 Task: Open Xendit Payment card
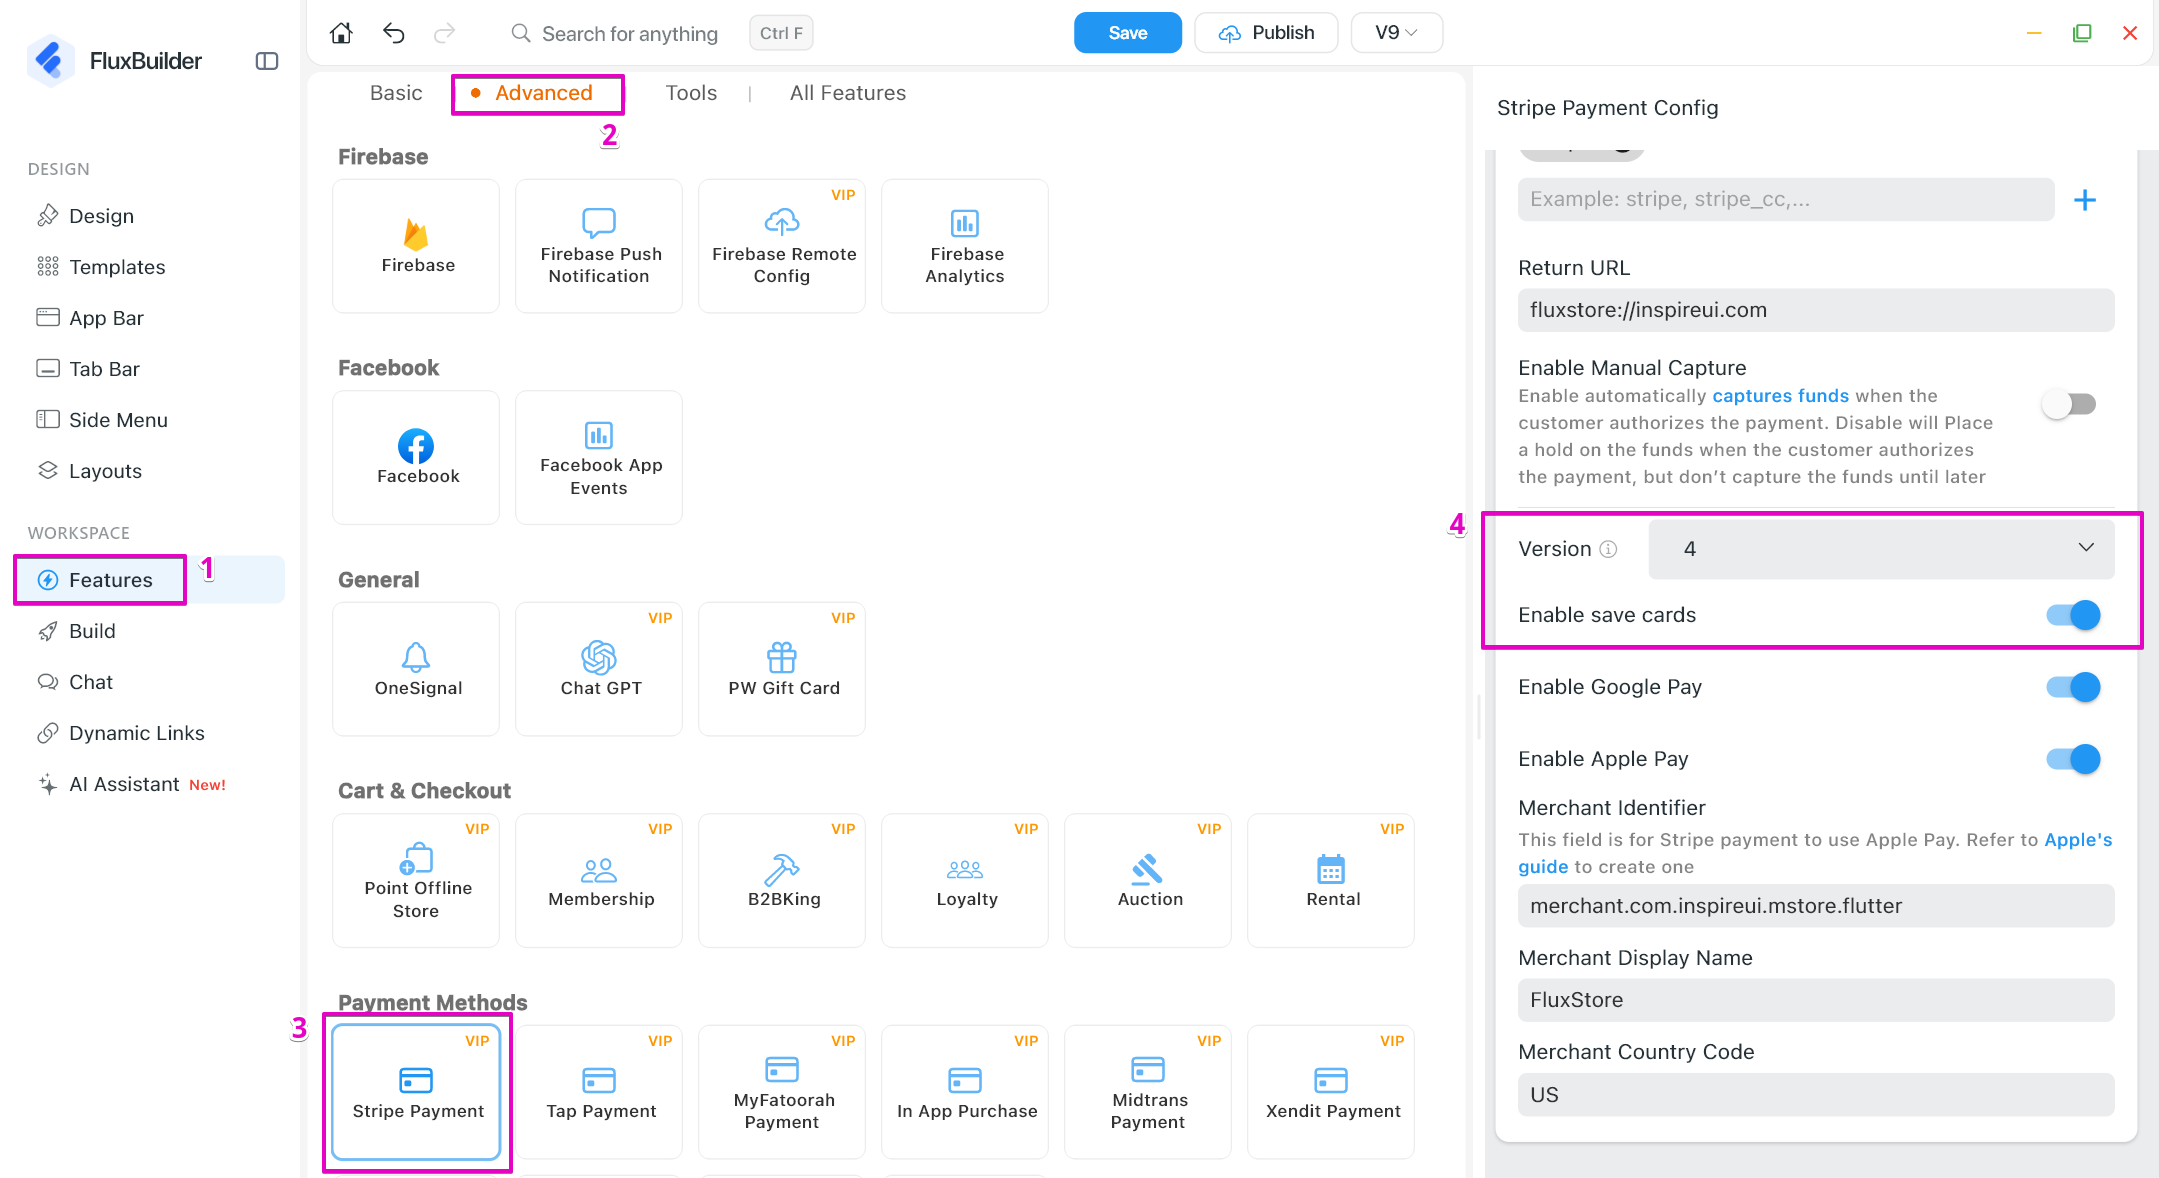[x=1331, y=1092]
